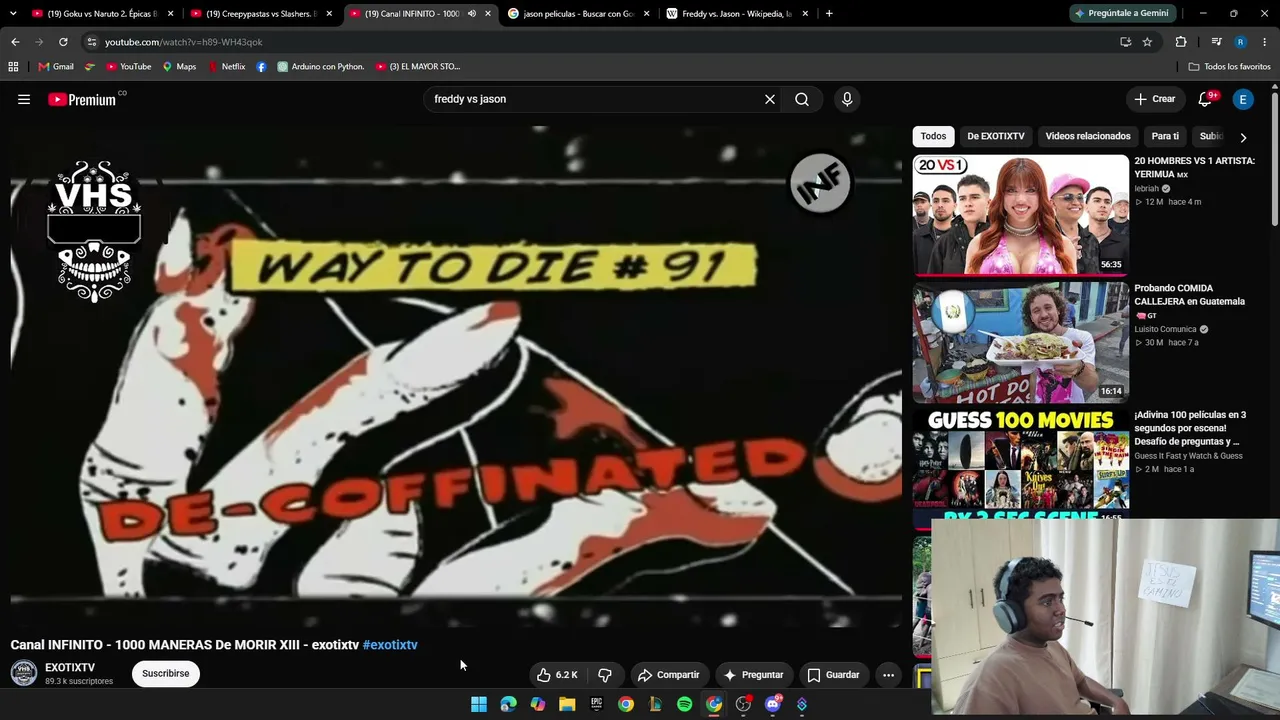Close the Canal INFINITO tab

pos(488,14)
